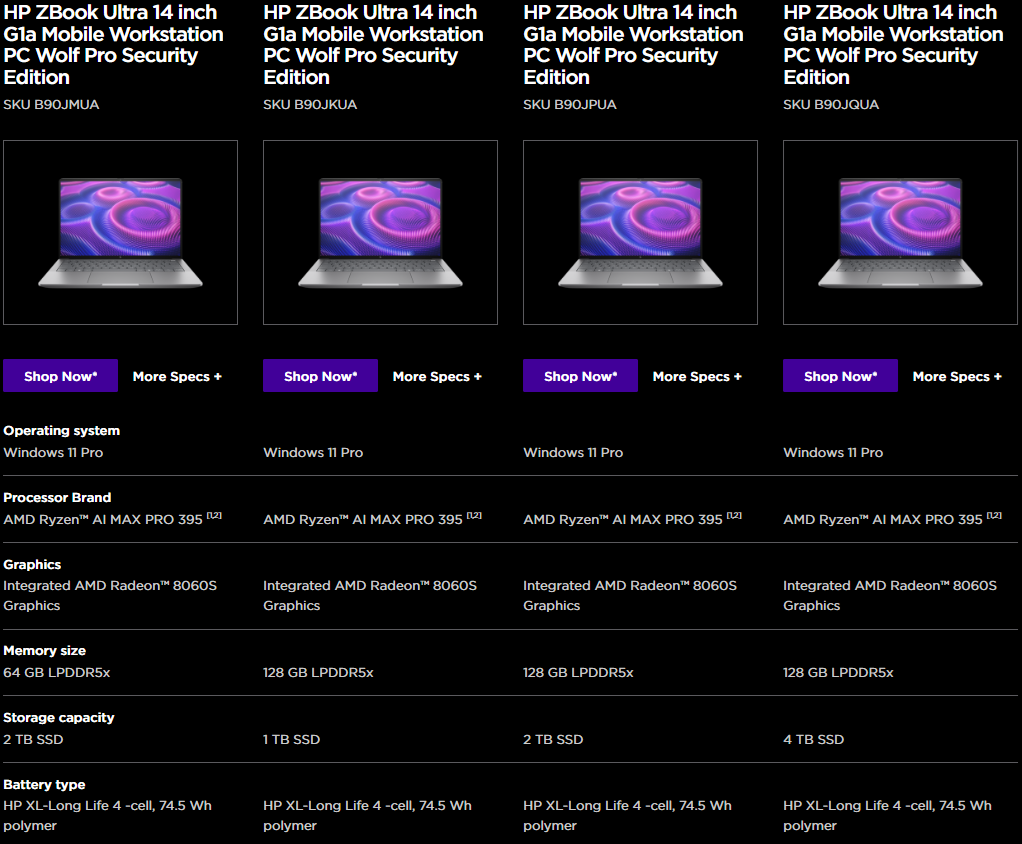Image resolution: width=1022 pixels, height=844 pixels.
Task: Click the product title above SKU B90JQUA
Action: pos(893,45)
